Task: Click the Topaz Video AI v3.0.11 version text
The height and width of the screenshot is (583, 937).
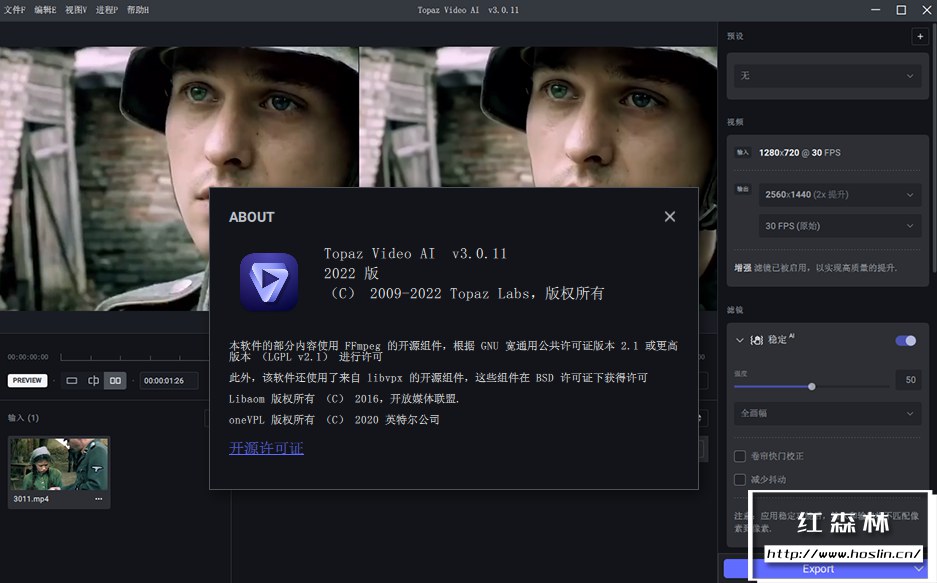Action: pyautogui.click(x=415, y=254)
